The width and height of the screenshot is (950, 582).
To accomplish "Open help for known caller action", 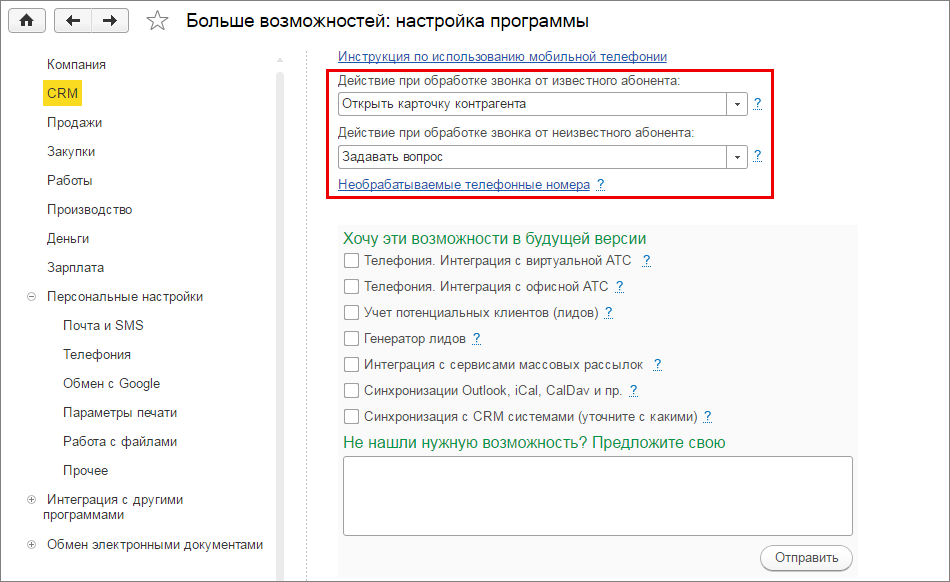I will tap(758, 103).
